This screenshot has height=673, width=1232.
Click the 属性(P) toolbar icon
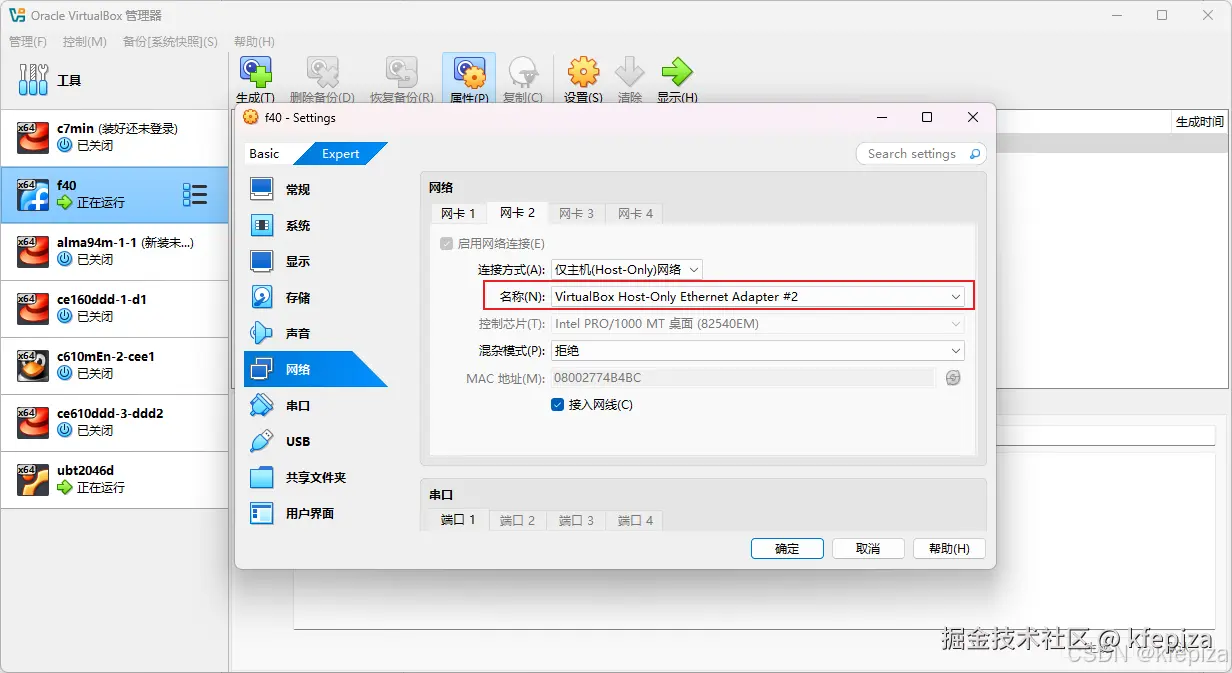[468, 75]
